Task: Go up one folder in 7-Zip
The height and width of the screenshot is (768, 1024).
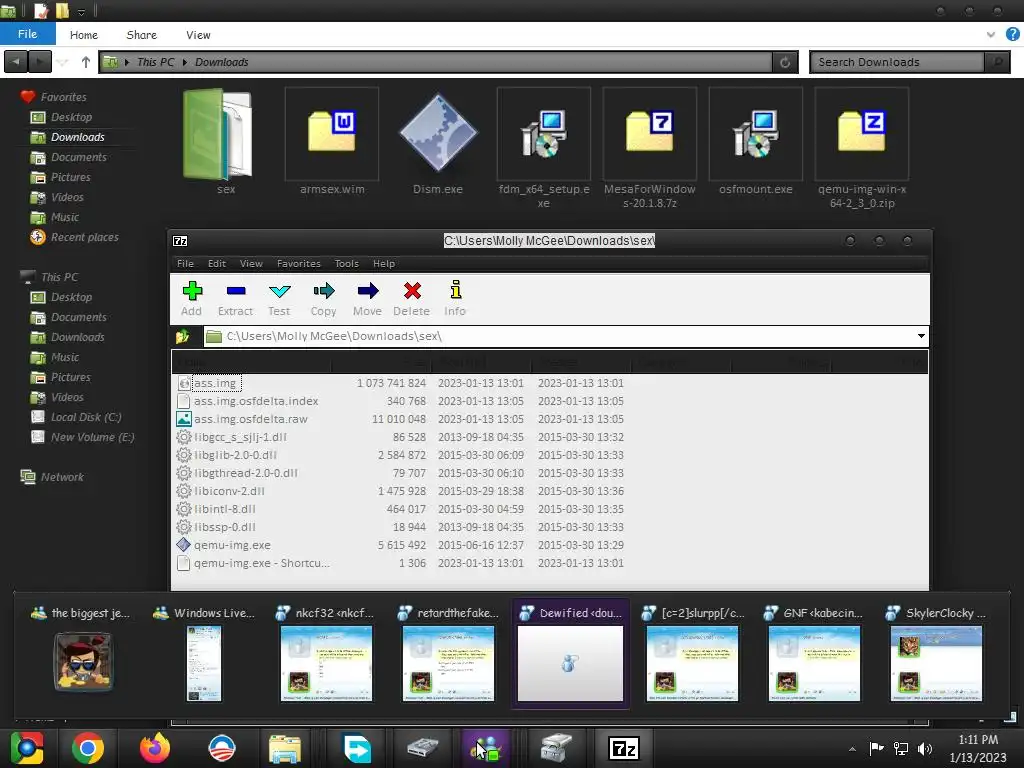Action: (183, 336)
